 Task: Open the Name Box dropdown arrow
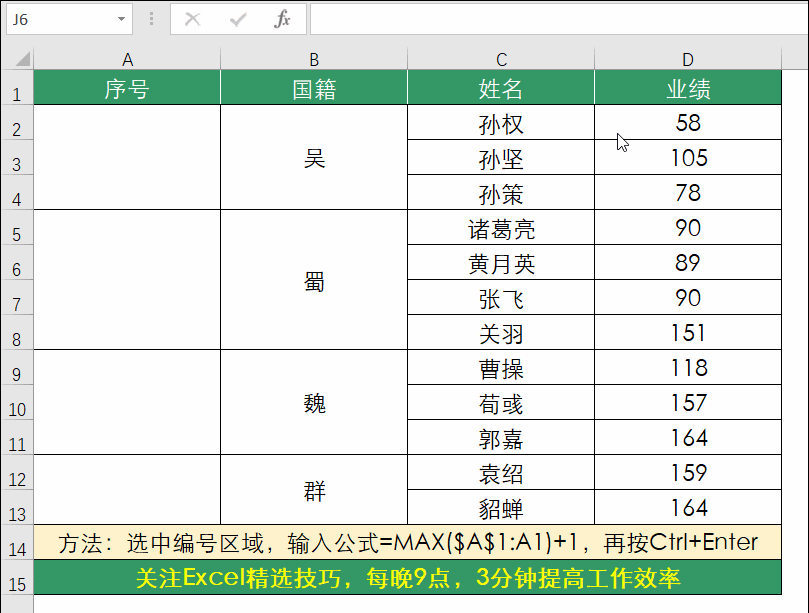click(121, 19)
